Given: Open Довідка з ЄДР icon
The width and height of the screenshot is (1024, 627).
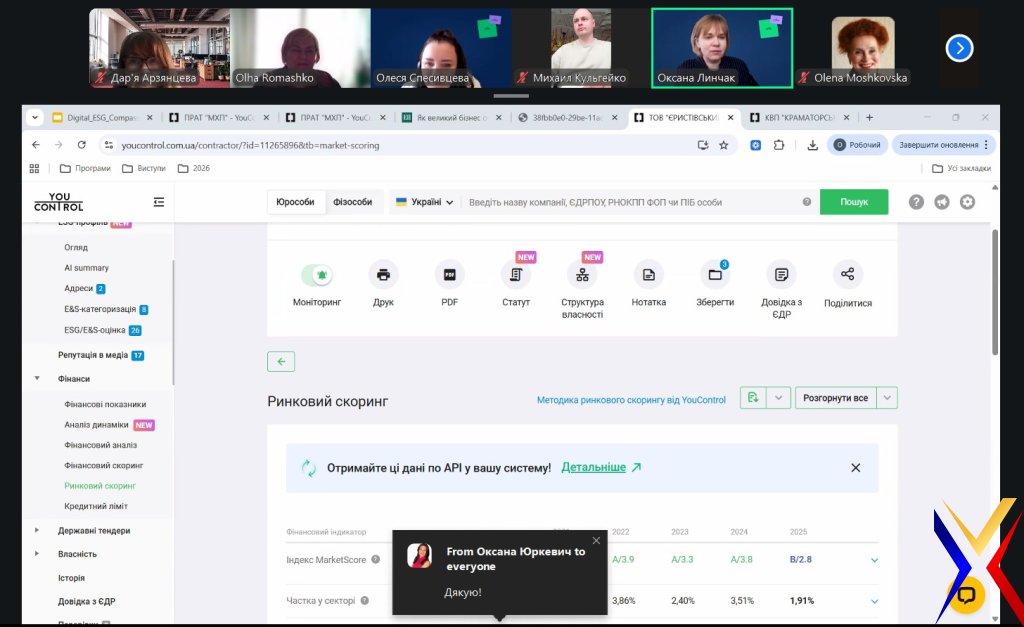Looking at the screenshot, I should [x=781, y=275].
